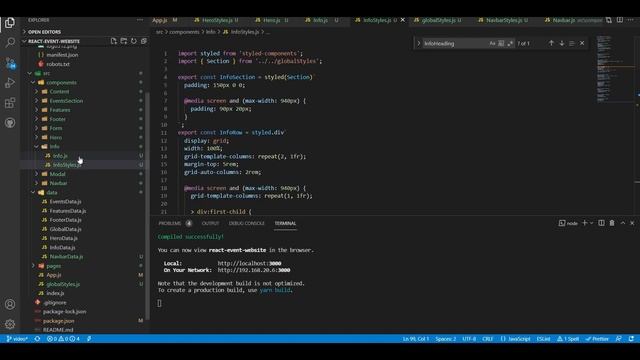640x360 pixels.
Task: Close the find widget
Action: tap(582, 43)
